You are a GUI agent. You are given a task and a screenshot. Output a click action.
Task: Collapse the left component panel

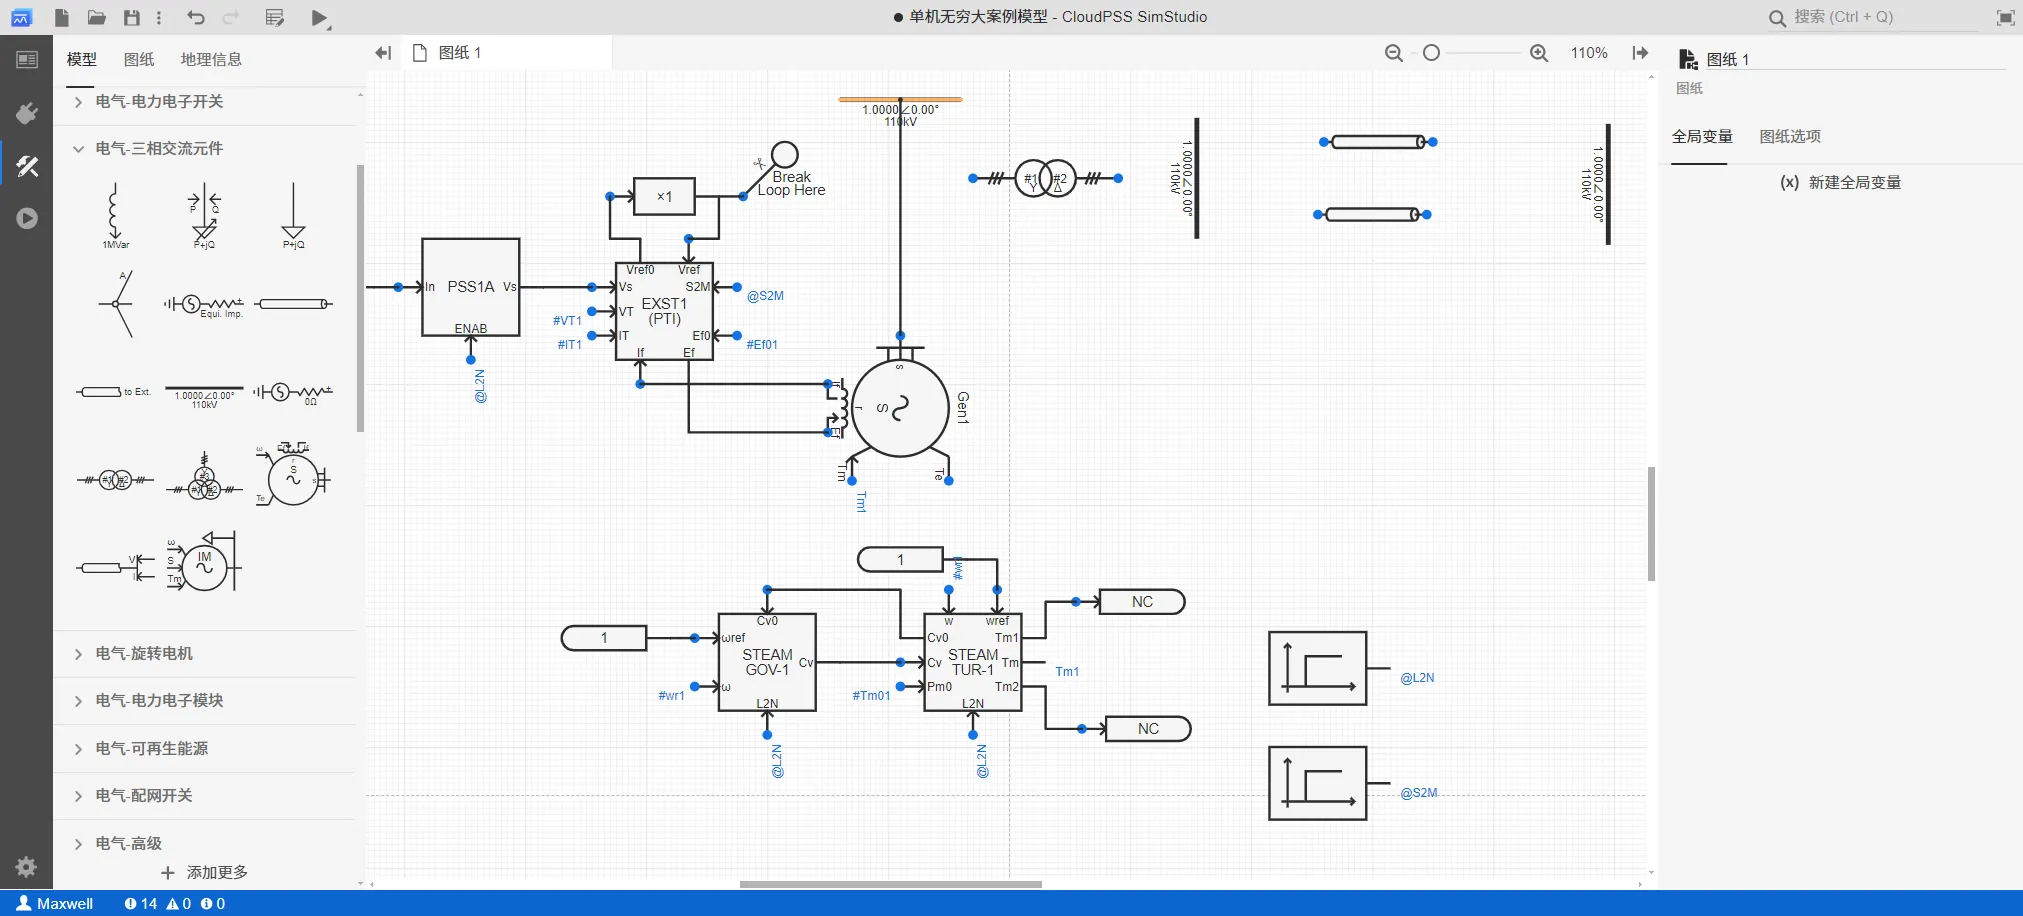tap(382, 53)
